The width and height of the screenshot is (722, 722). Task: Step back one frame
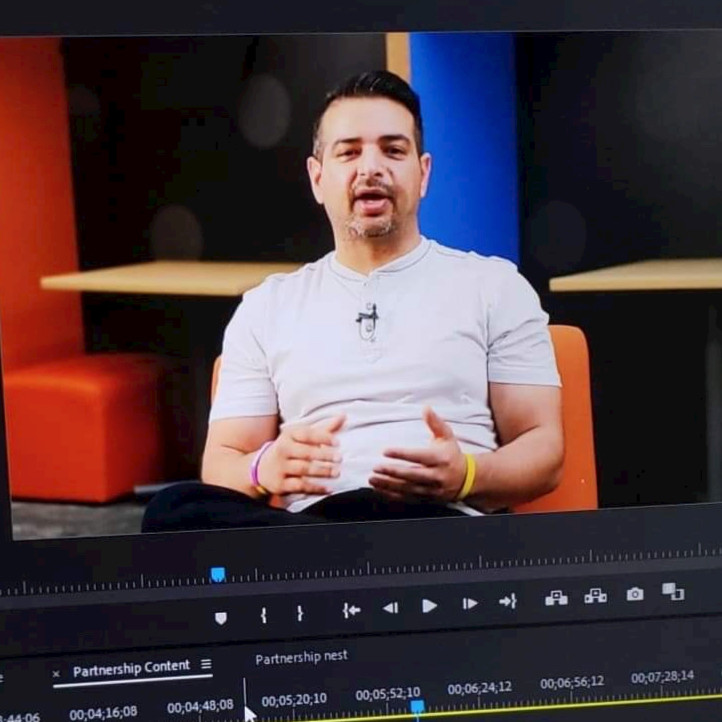[x=390, y=607]
